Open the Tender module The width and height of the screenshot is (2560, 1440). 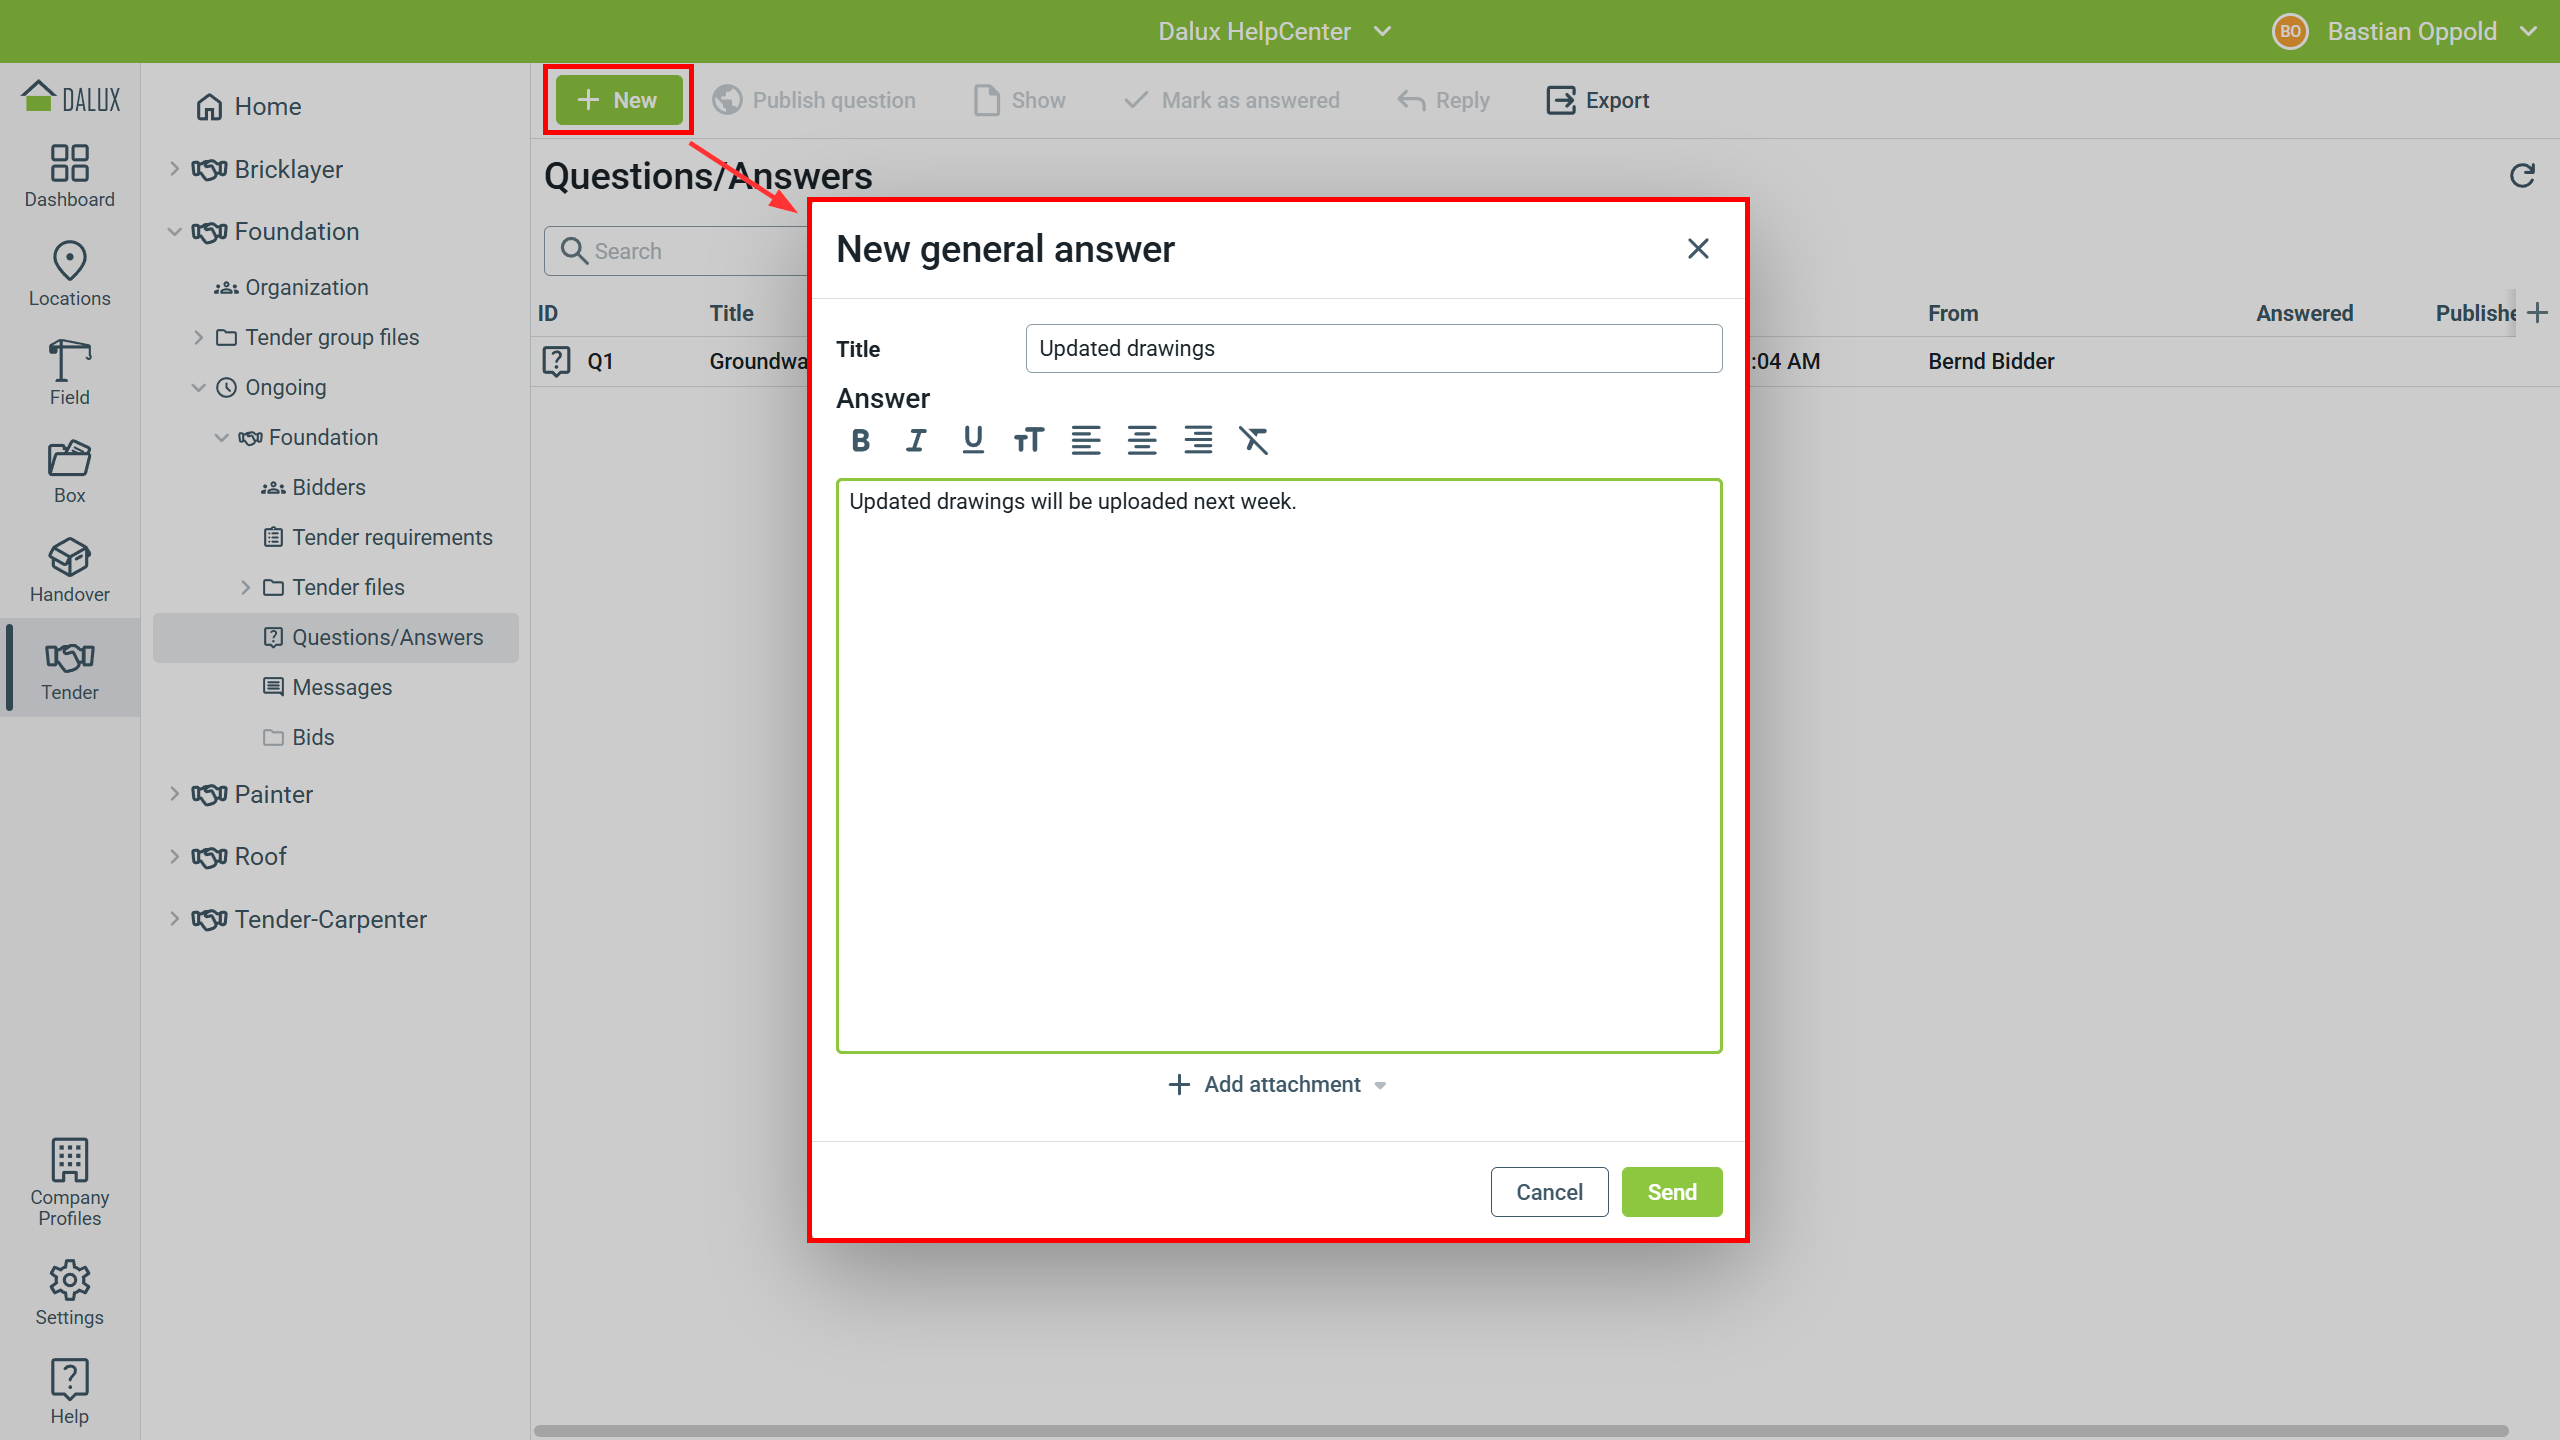(x=70, y=669)
